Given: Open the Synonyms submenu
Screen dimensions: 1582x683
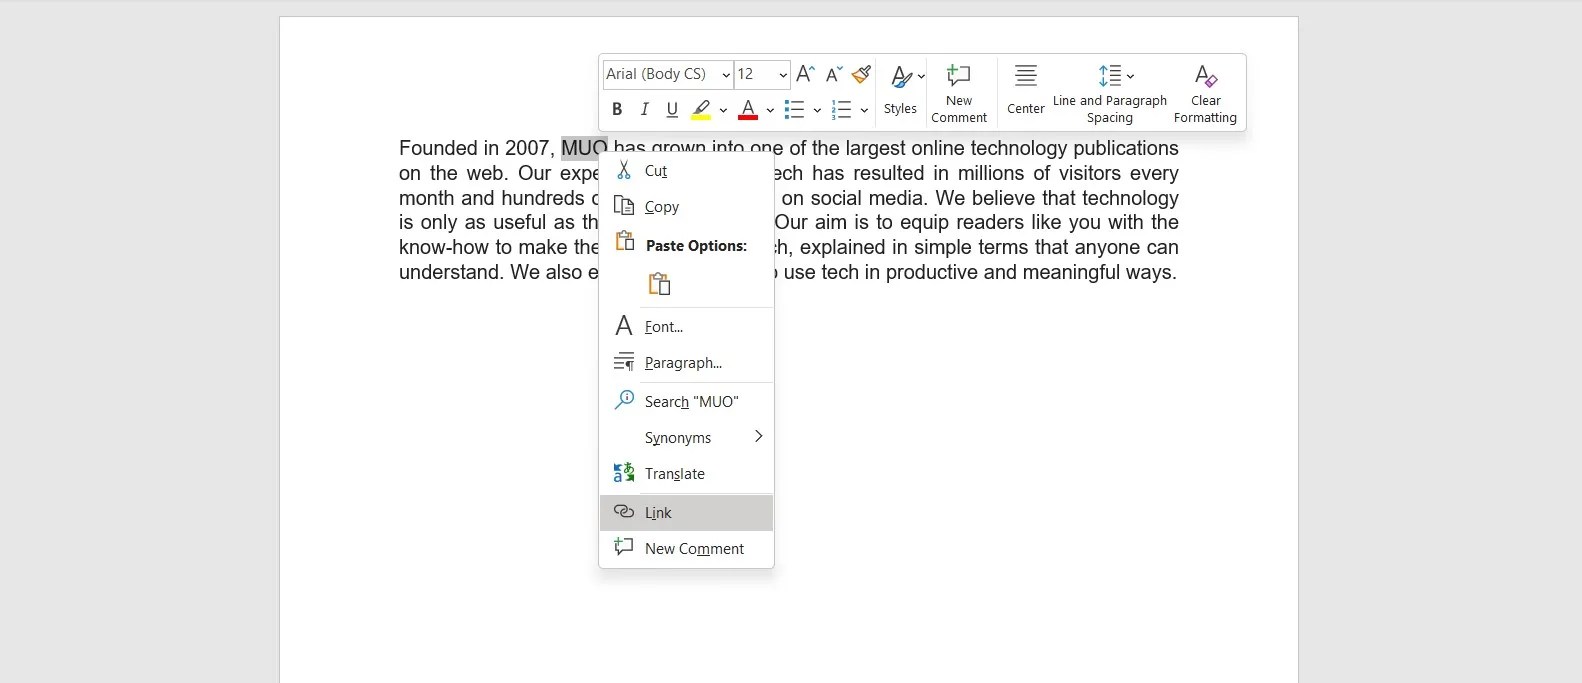Looking at the screenshot, I should point(686,438).
